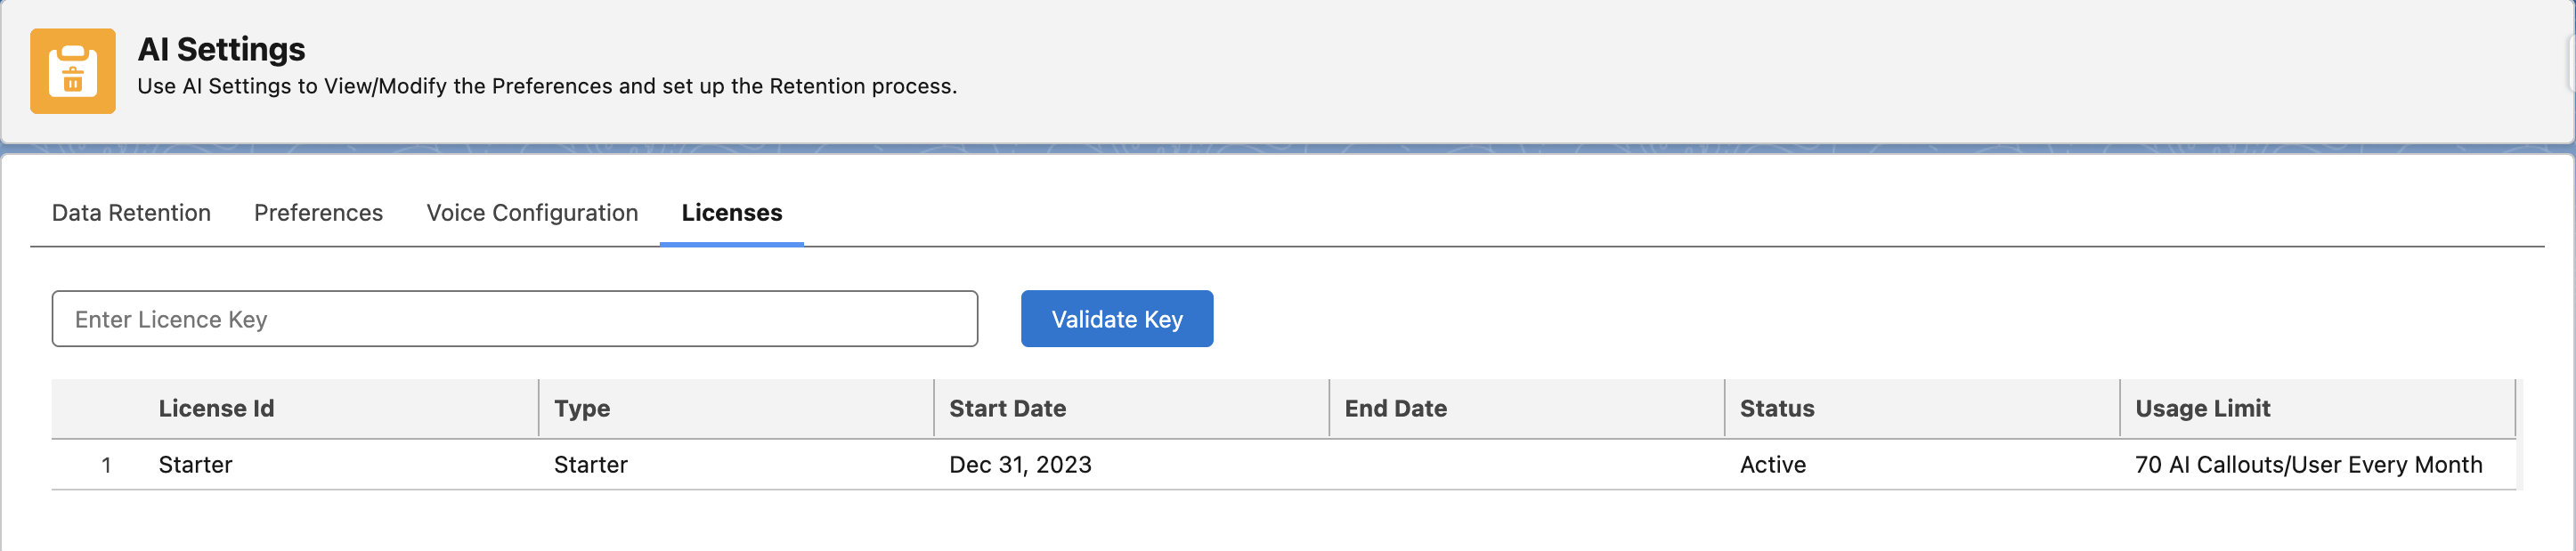Click the AI Settings page title

pyautogui.click(x=221, y=49)
